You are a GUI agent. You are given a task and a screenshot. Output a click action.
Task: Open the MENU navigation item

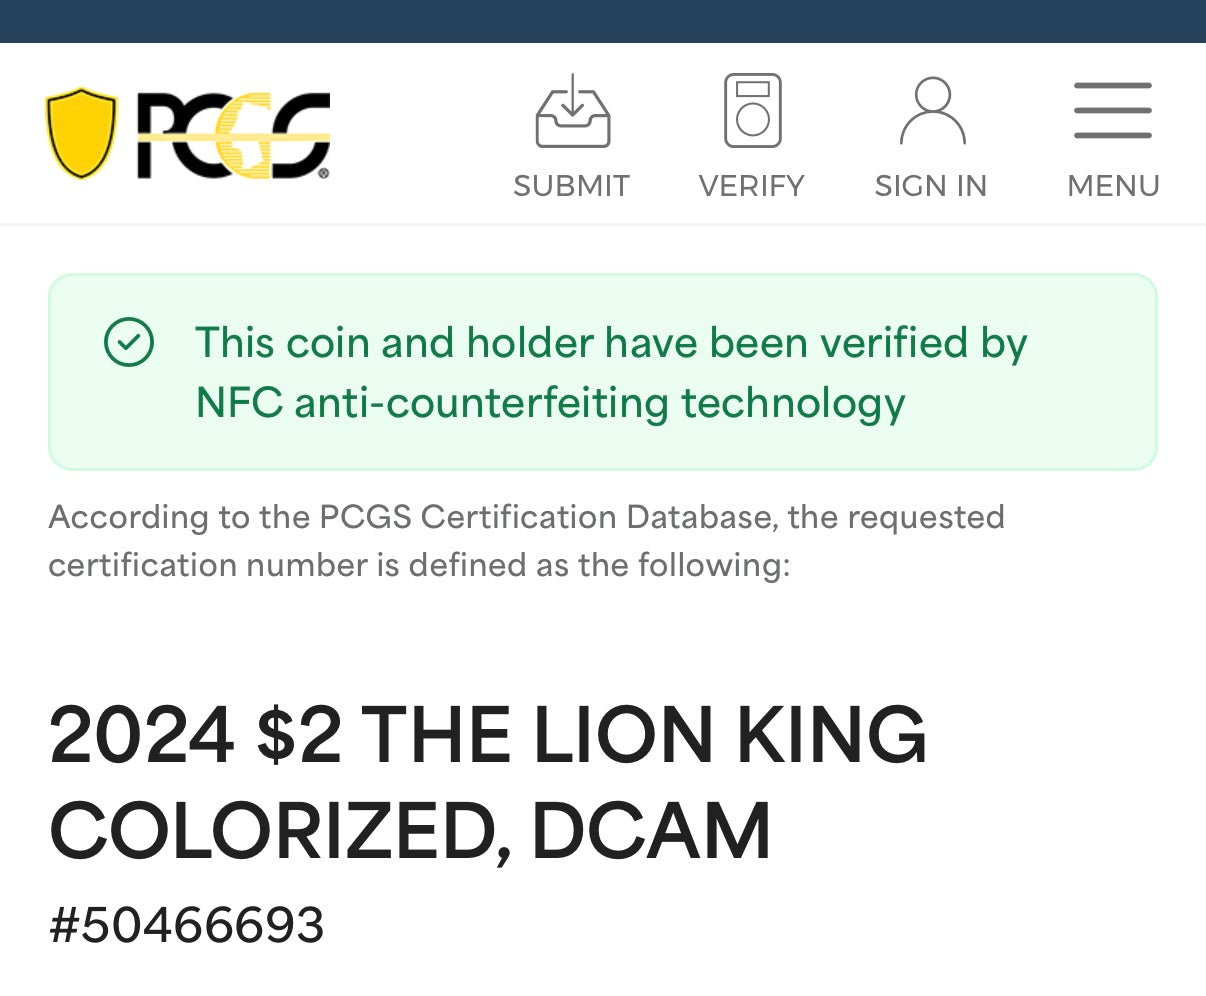tap(1113, 186)
